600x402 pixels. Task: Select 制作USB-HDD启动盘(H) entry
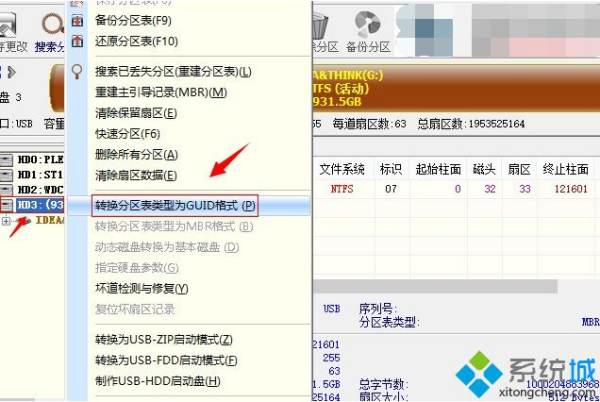coord(158,381)
